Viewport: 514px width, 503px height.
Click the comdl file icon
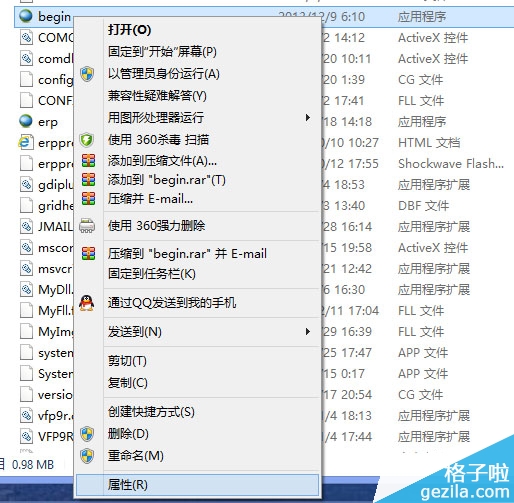coord(26,58)
